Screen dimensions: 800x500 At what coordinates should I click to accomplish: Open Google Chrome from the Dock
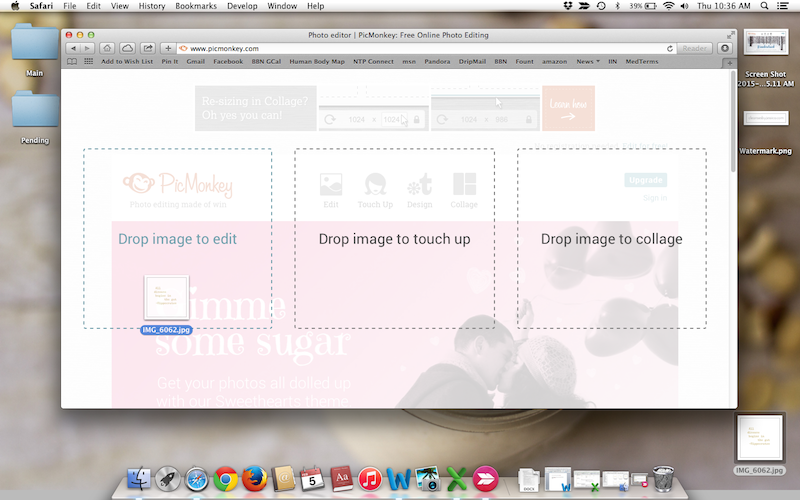pos(225,479)
